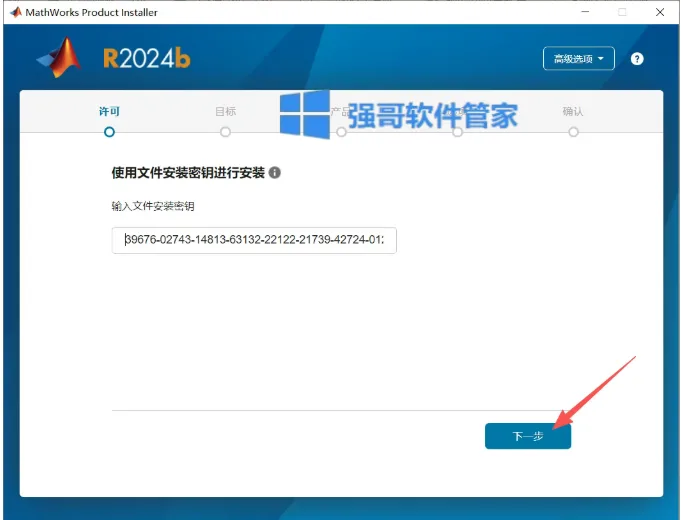
Task: Click the 输入文件安装密钥 label
Action: tap(153, 206)
